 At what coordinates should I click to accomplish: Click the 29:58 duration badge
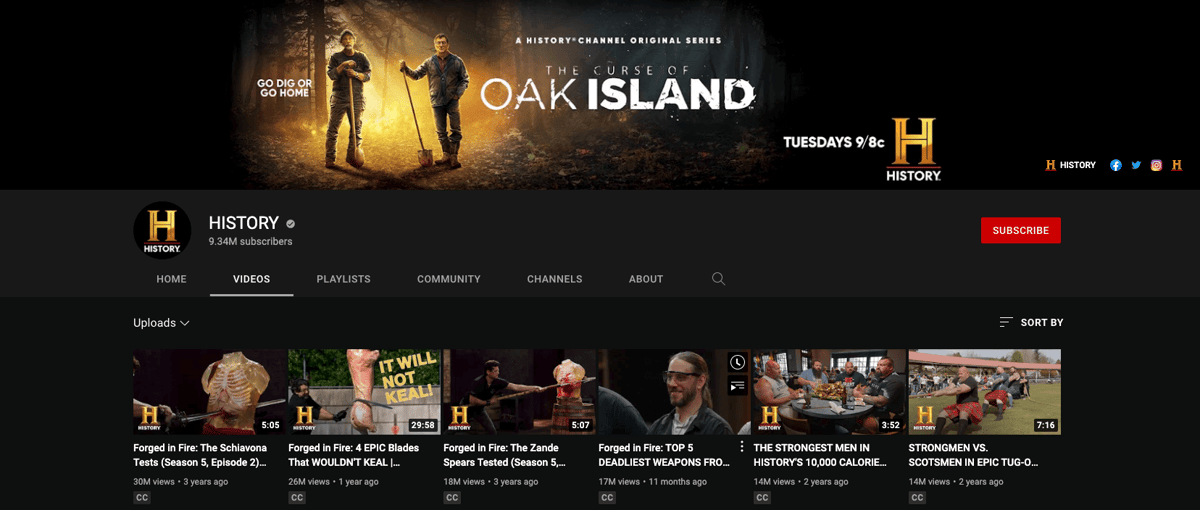point(424,425)
